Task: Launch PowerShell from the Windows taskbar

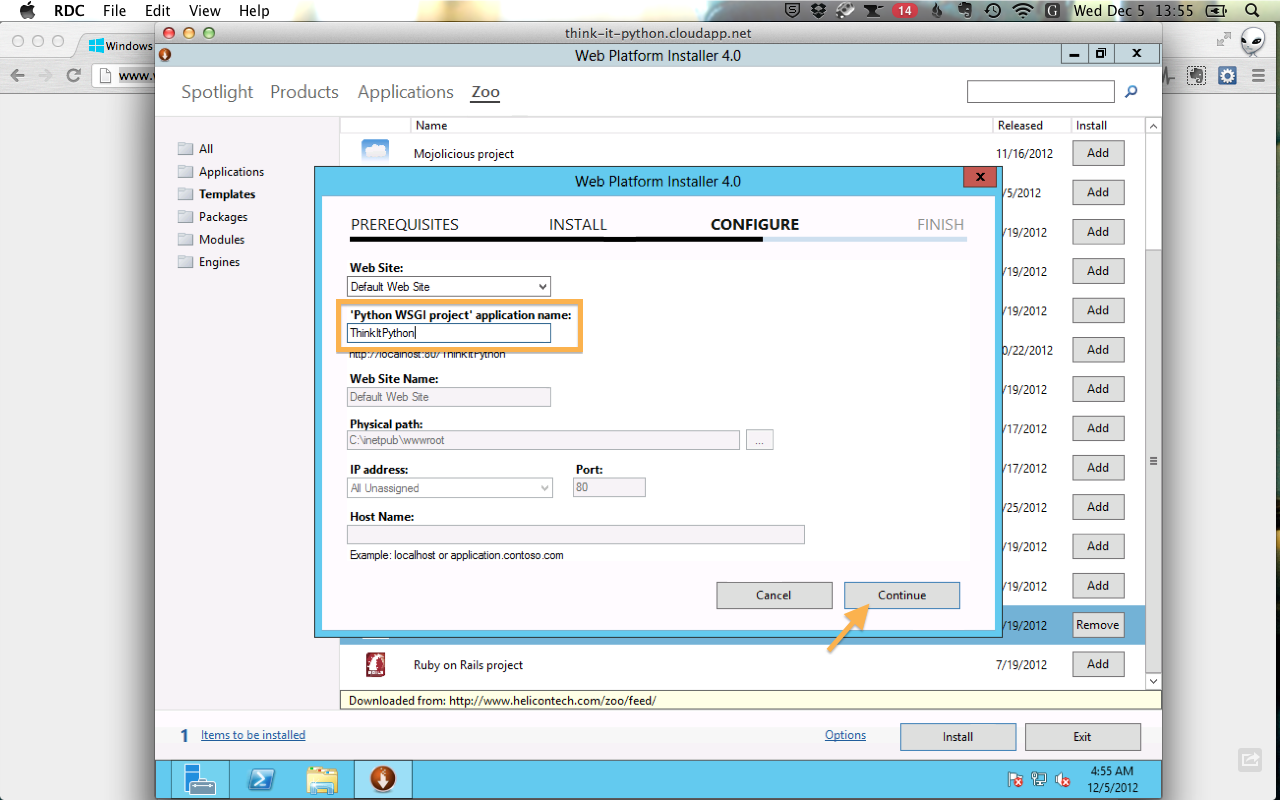Action: 261,779
